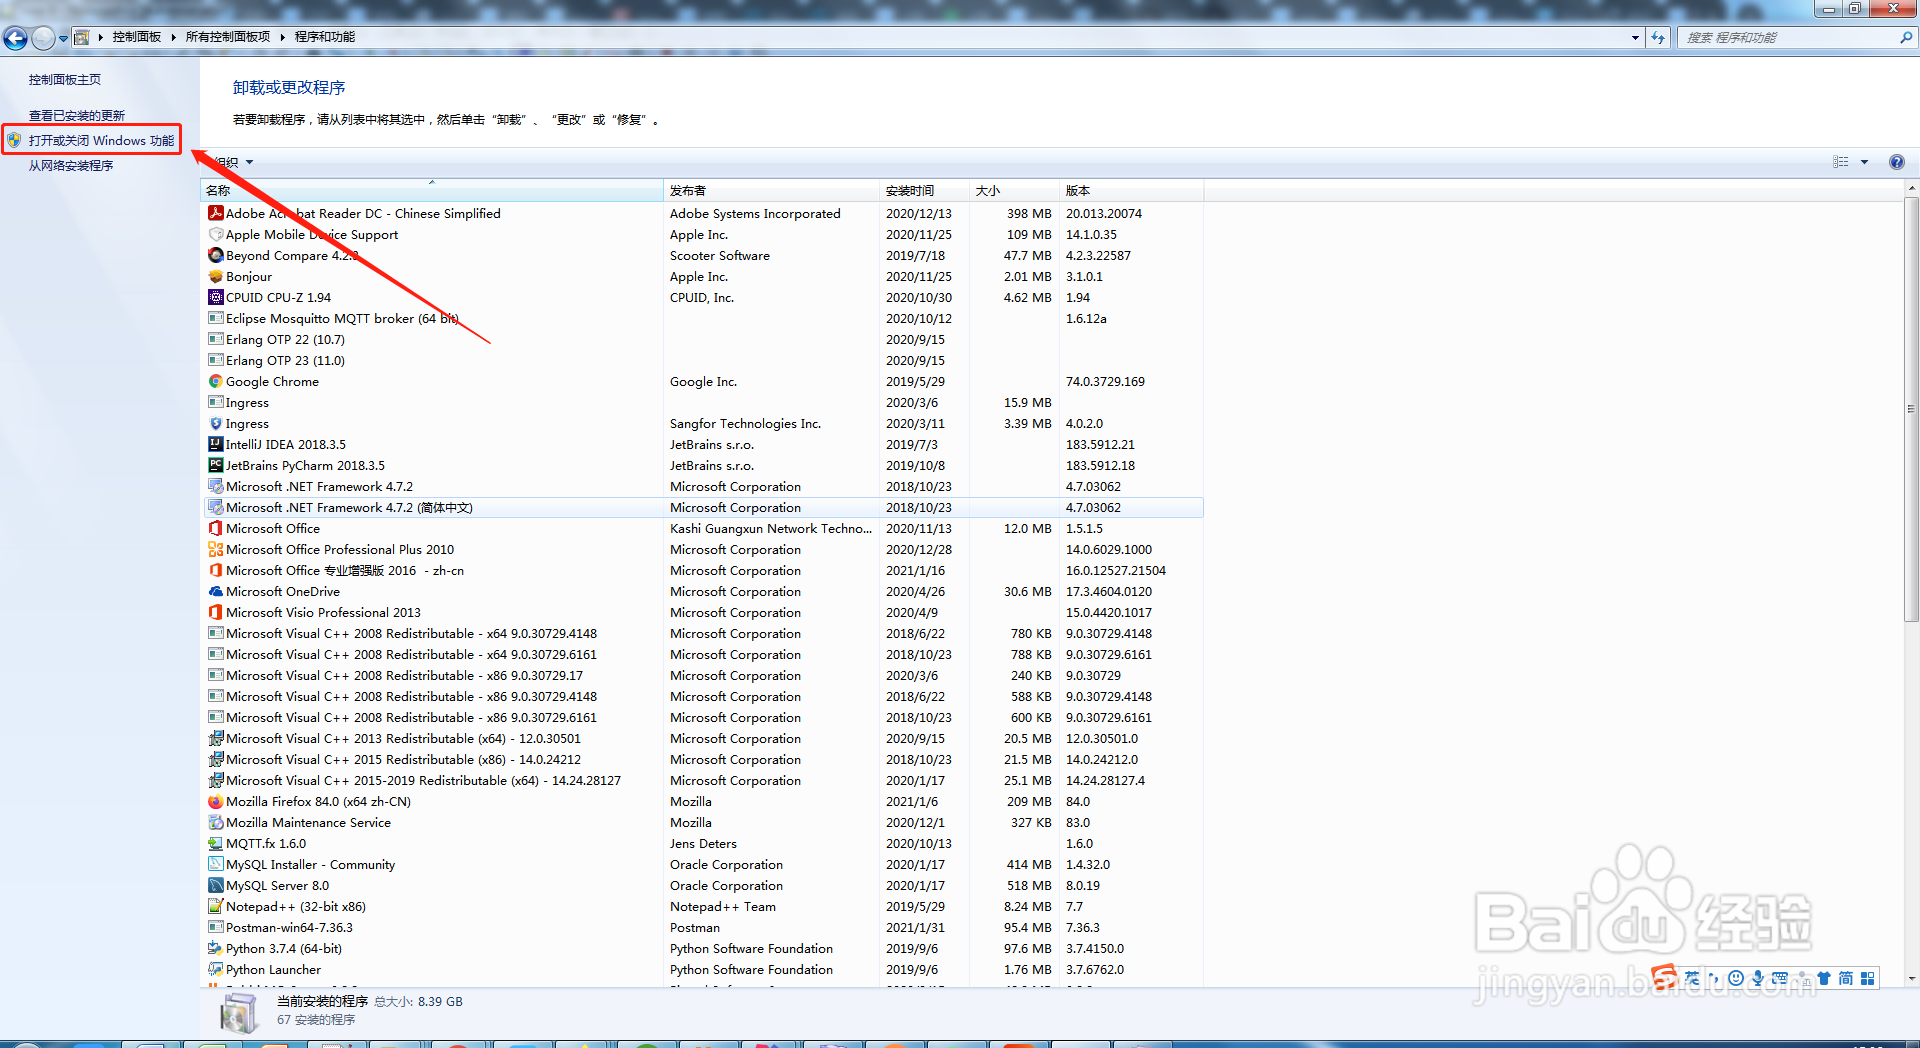Click the blue help question mark icon
The width and height of the screenshot is (1920, 1048).
[x=1897, y=162]
